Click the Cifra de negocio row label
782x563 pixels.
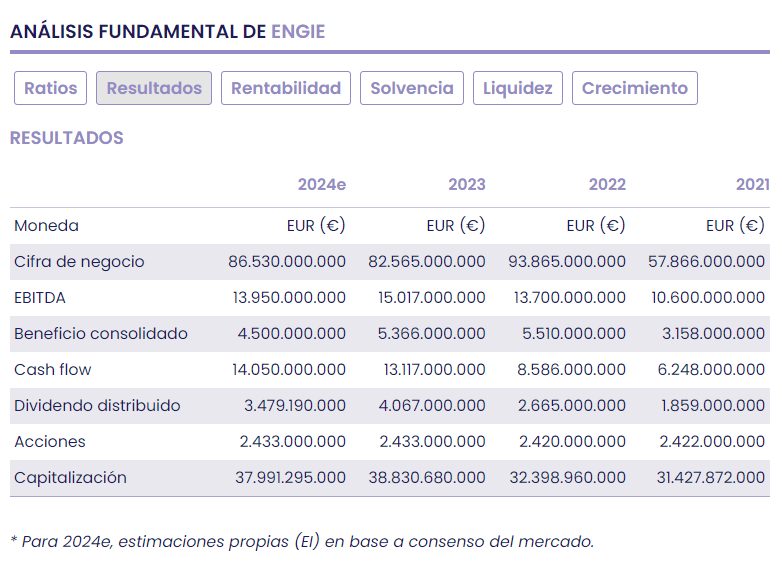pos(79,262)
